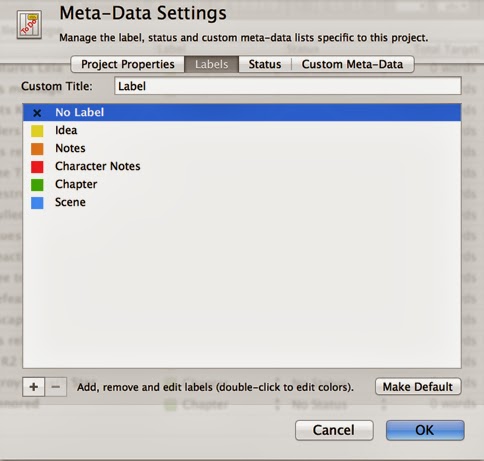Select the yellow Idea color swatch
Image resolution: width=484 pixels, height=461 pixels.
37,131
